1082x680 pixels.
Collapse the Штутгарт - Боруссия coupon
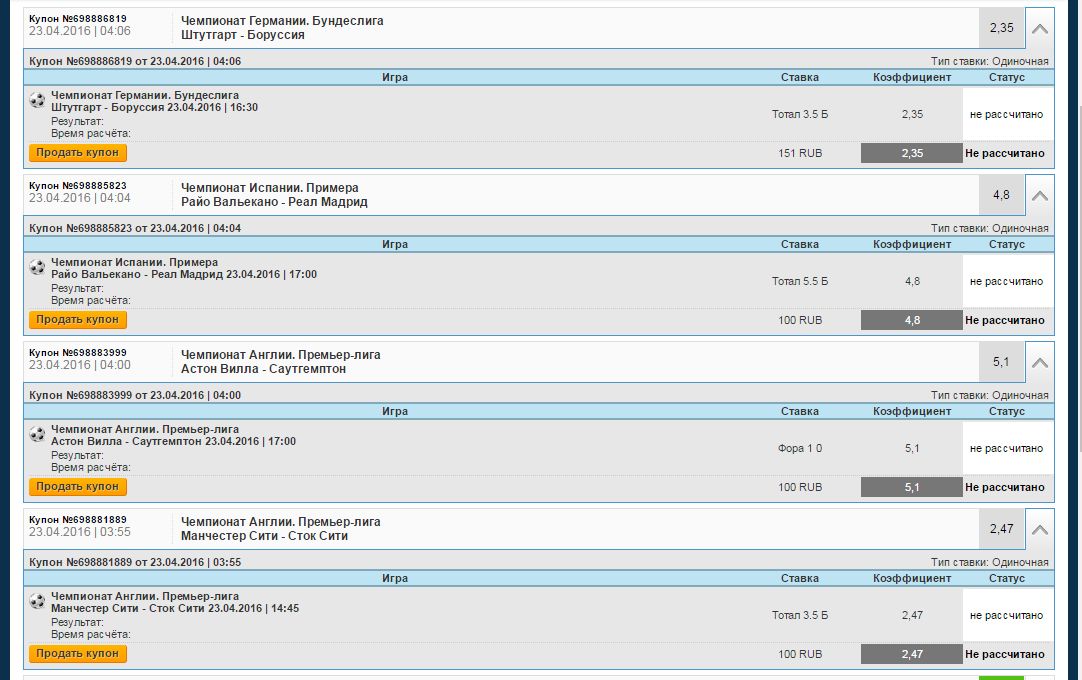coord(1040,28)
